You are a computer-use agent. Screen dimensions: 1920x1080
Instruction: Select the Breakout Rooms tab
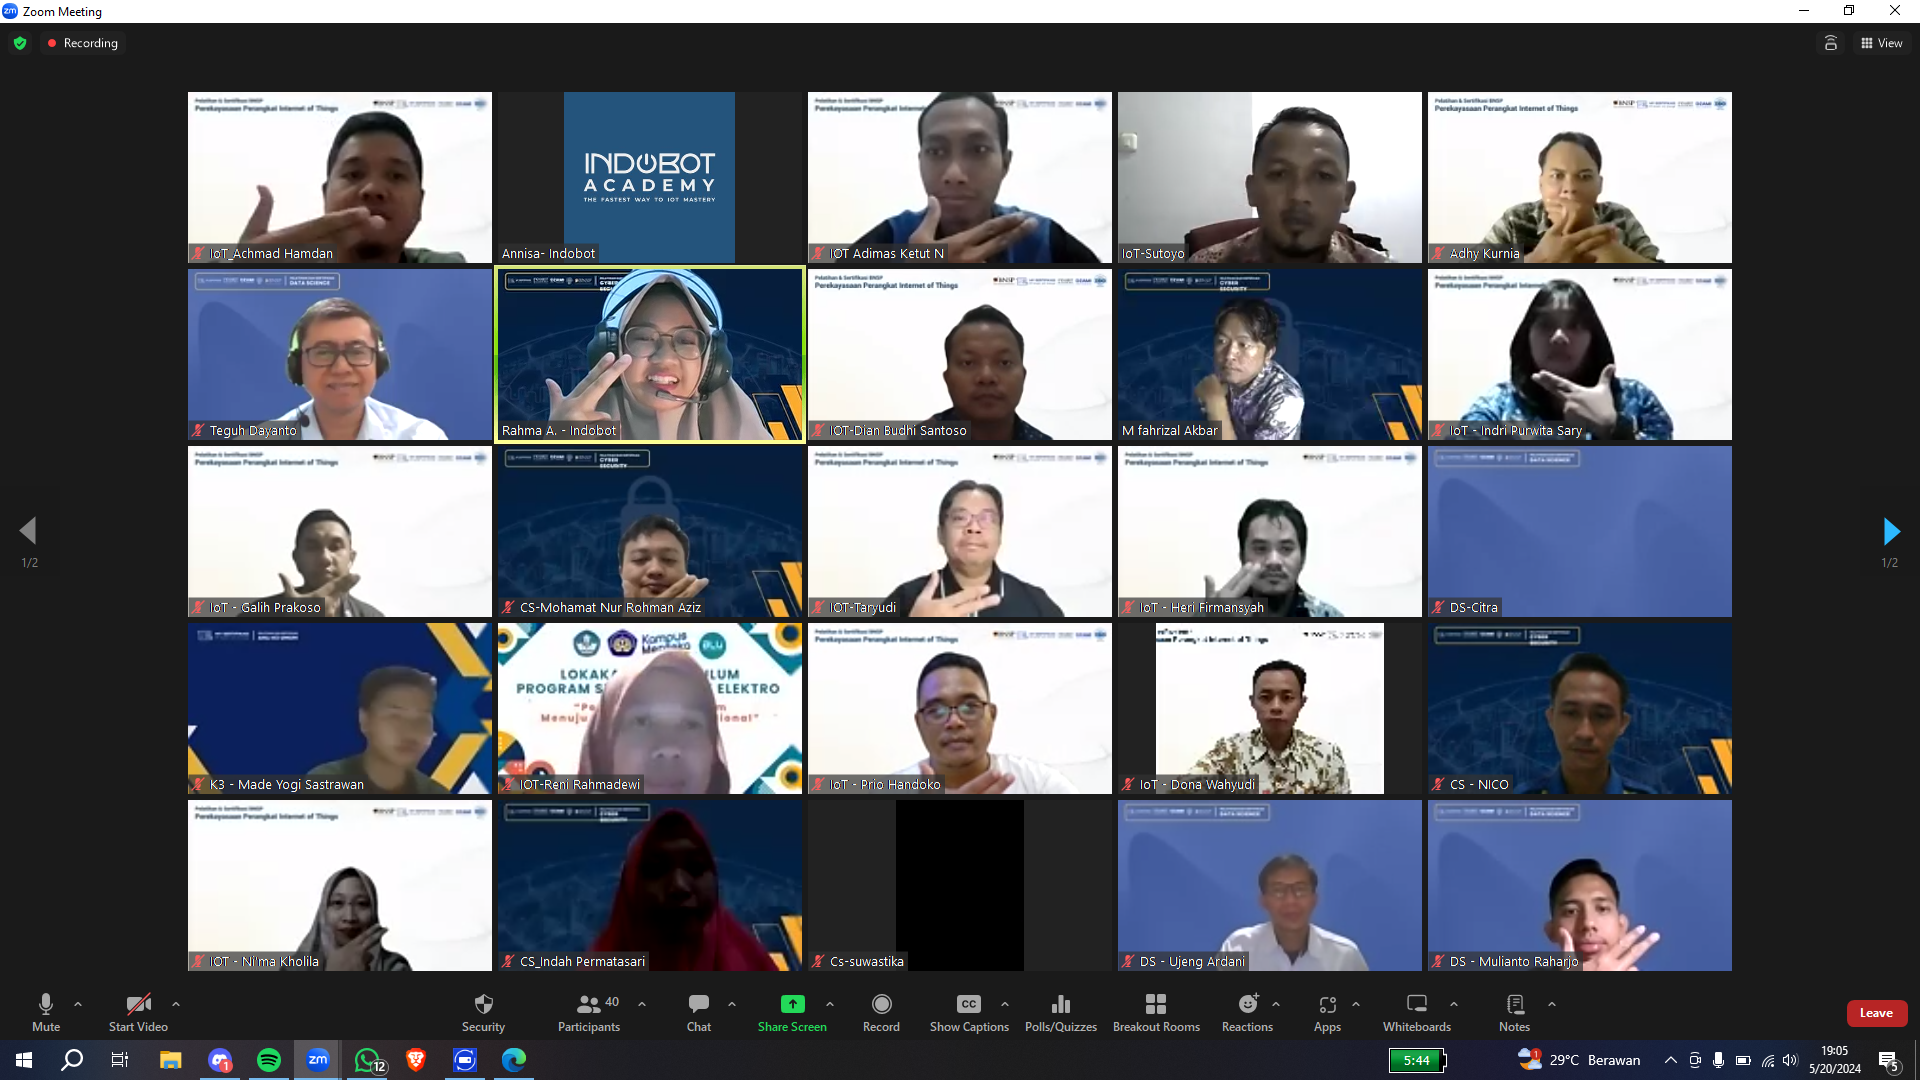[x=1156, y=1011]
